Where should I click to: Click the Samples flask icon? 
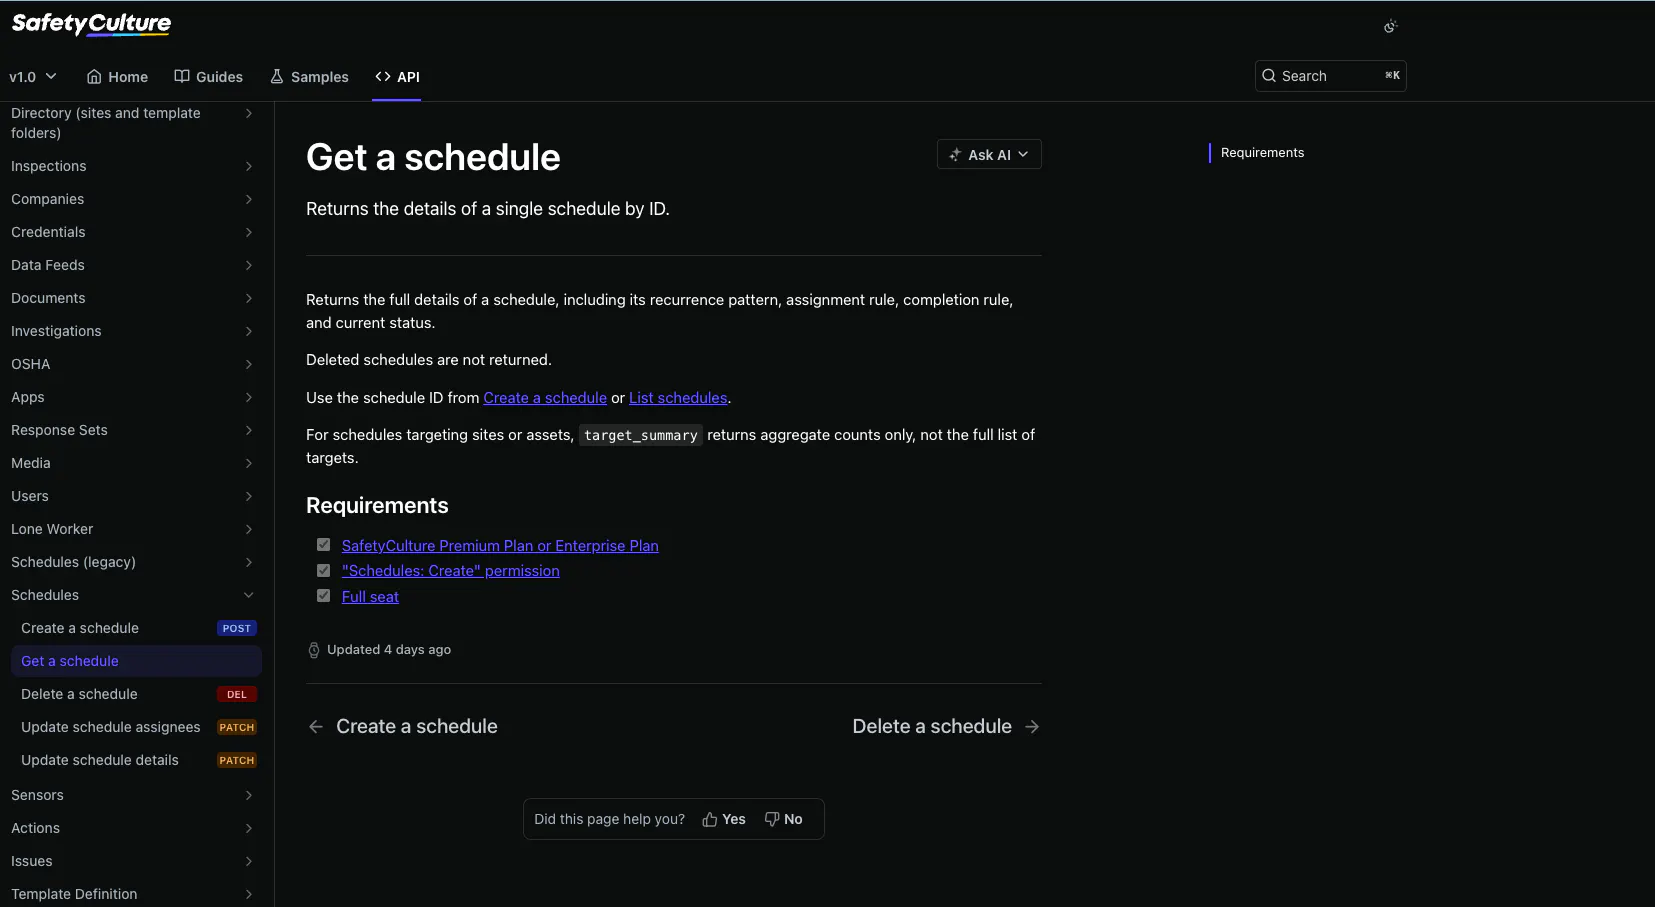pos(277,77)
